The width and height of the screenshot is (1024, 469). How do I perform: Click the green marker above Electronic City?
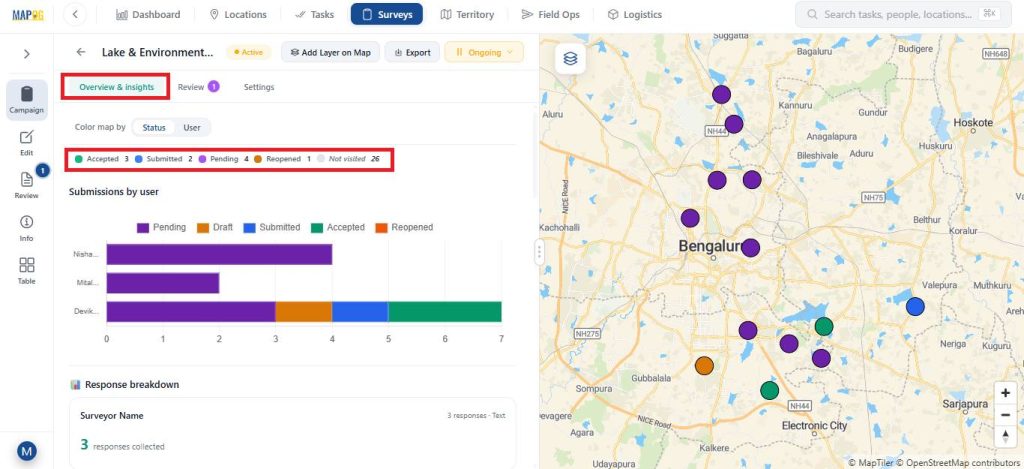[770, 391]
